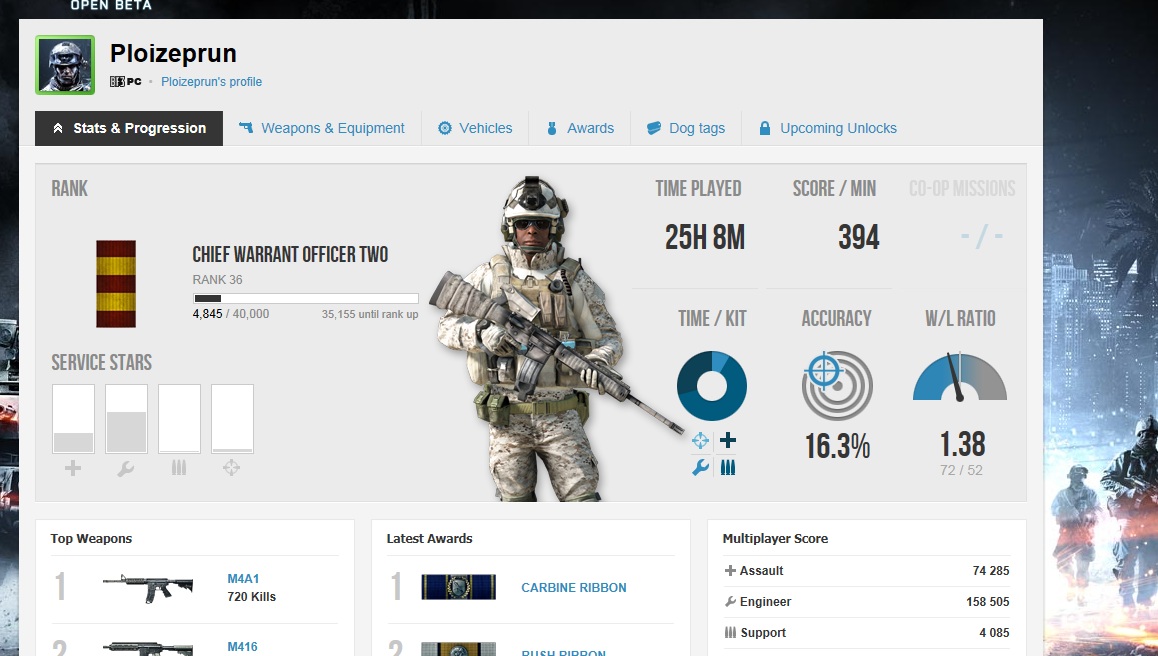Click the CO-OP MISSIONS label
The height and width of the screenshot is (656, 1158).
point(962,188)
